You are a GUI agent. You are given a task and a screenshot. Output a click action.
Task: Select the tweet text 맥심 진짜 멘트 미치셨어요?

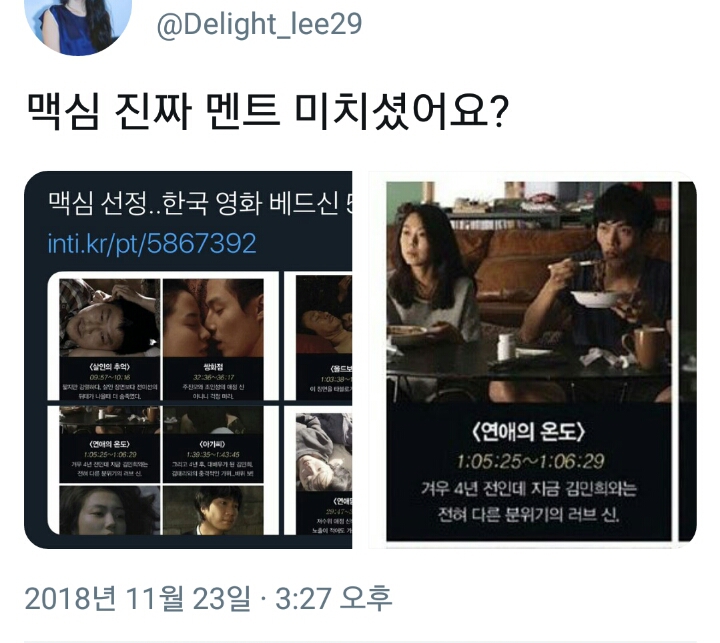coord(268,110)
